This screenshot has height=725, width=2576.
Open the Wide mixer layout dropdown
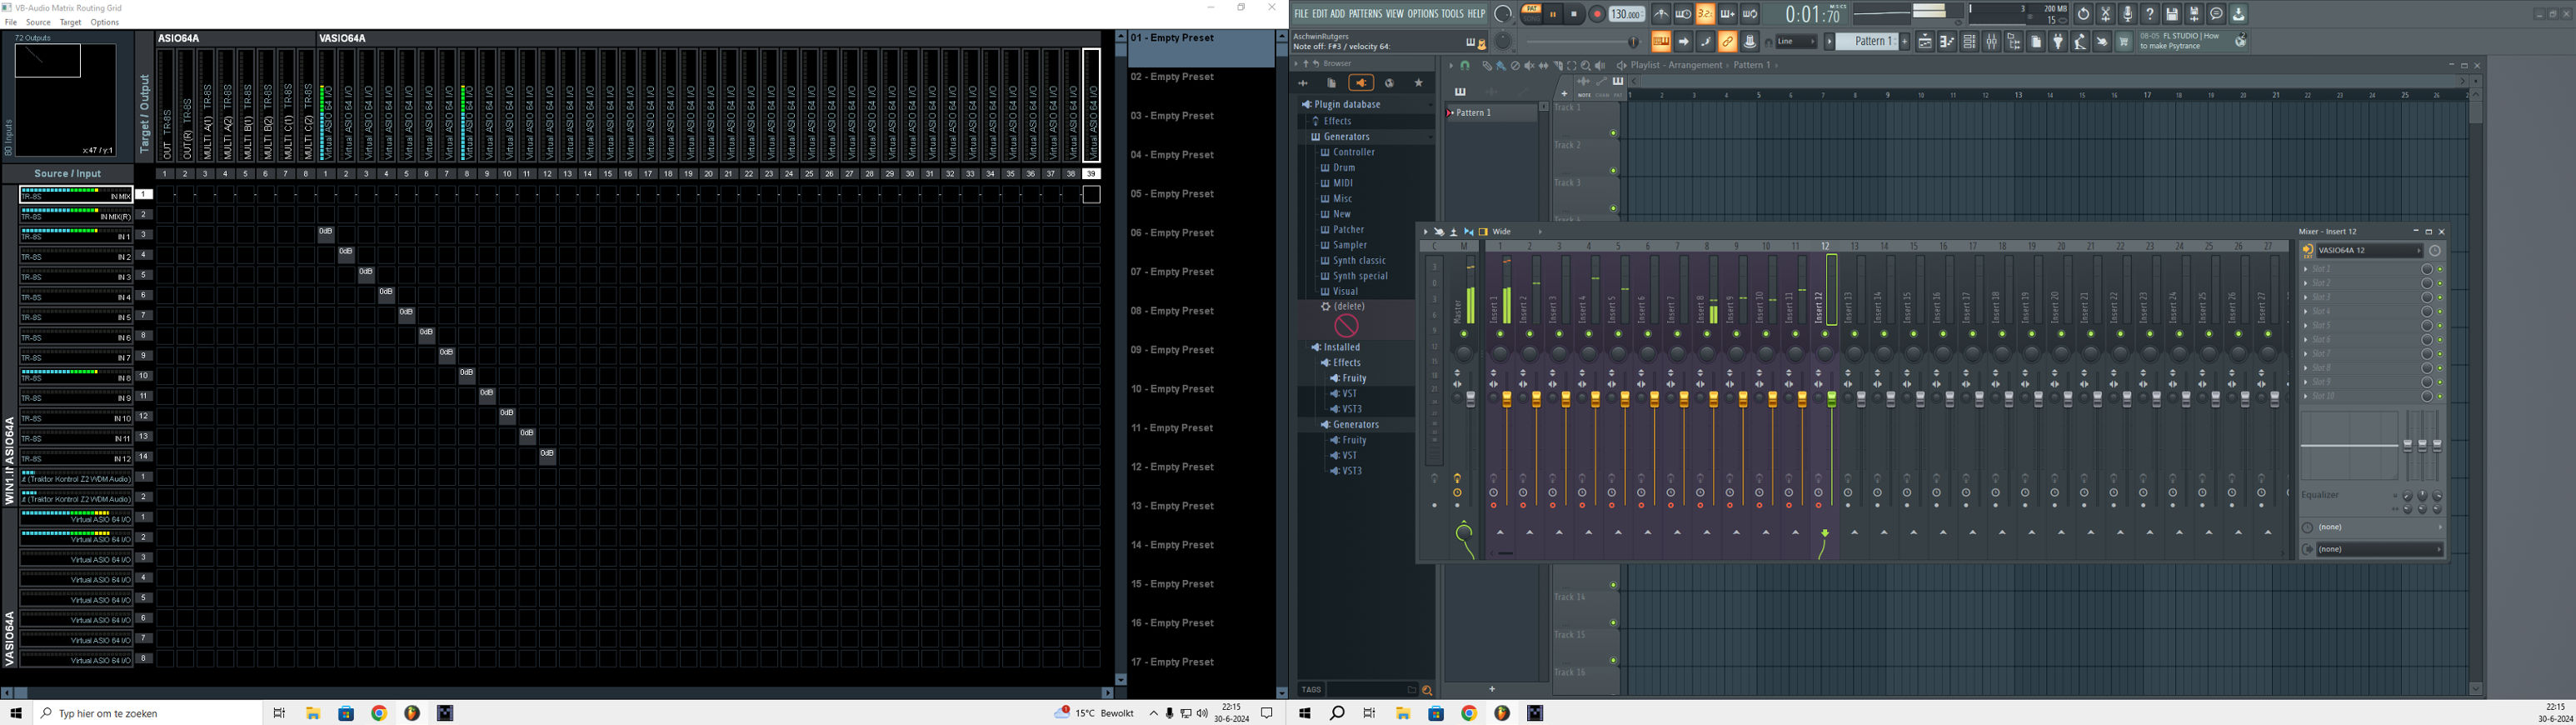tap(1518, 231)
